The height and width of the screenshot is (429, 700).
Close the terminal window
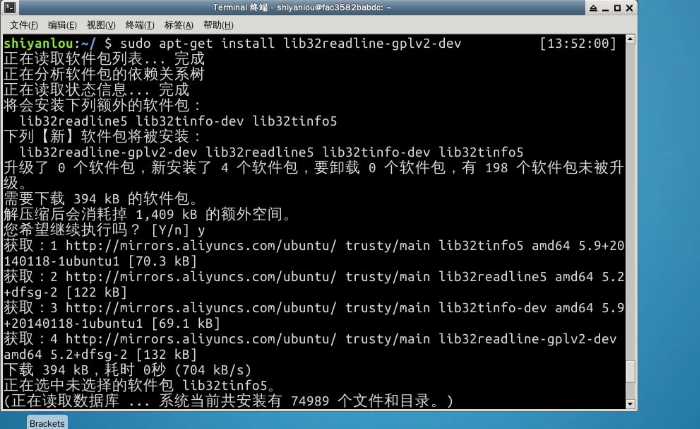[x=629, y=8]
